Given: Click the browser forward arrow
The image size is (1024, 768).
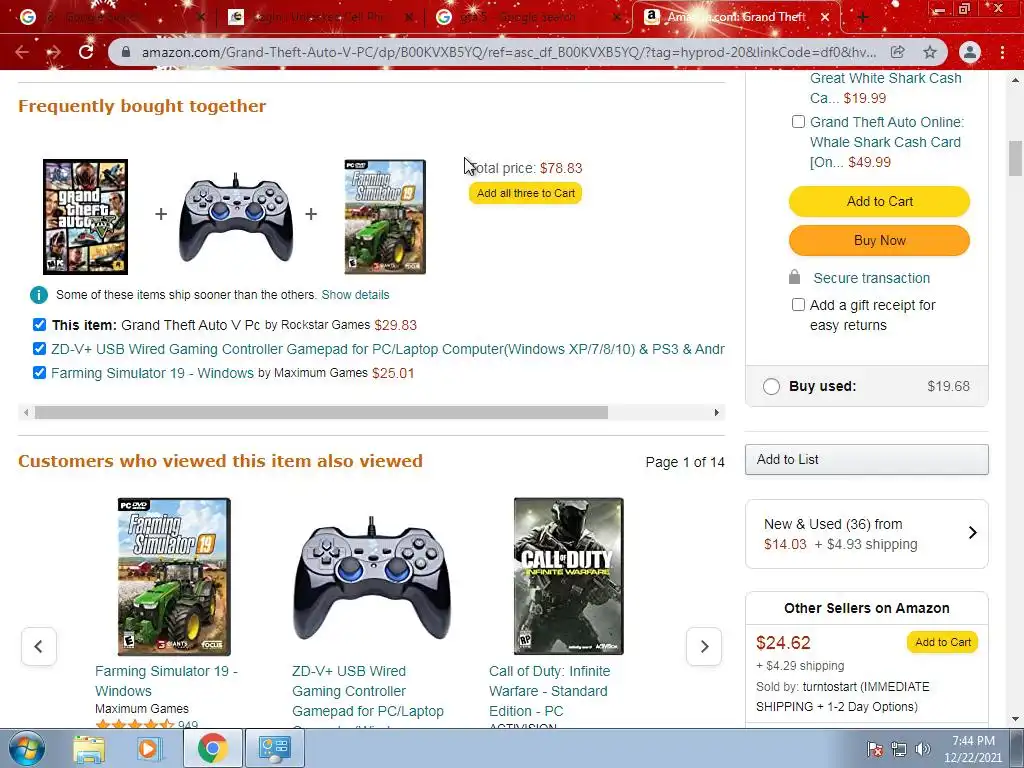Looking at the screenshot, I should (54, 52).
